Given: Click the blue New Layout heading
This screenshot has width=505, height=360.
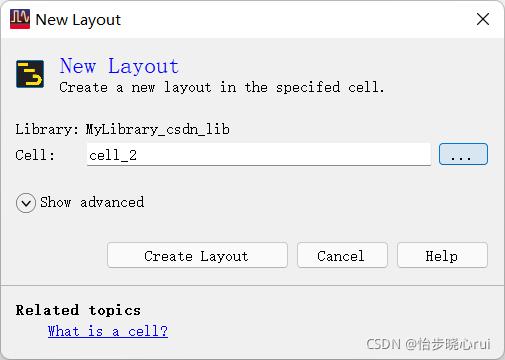Looking at the screenshot, I should coord(119,66).
